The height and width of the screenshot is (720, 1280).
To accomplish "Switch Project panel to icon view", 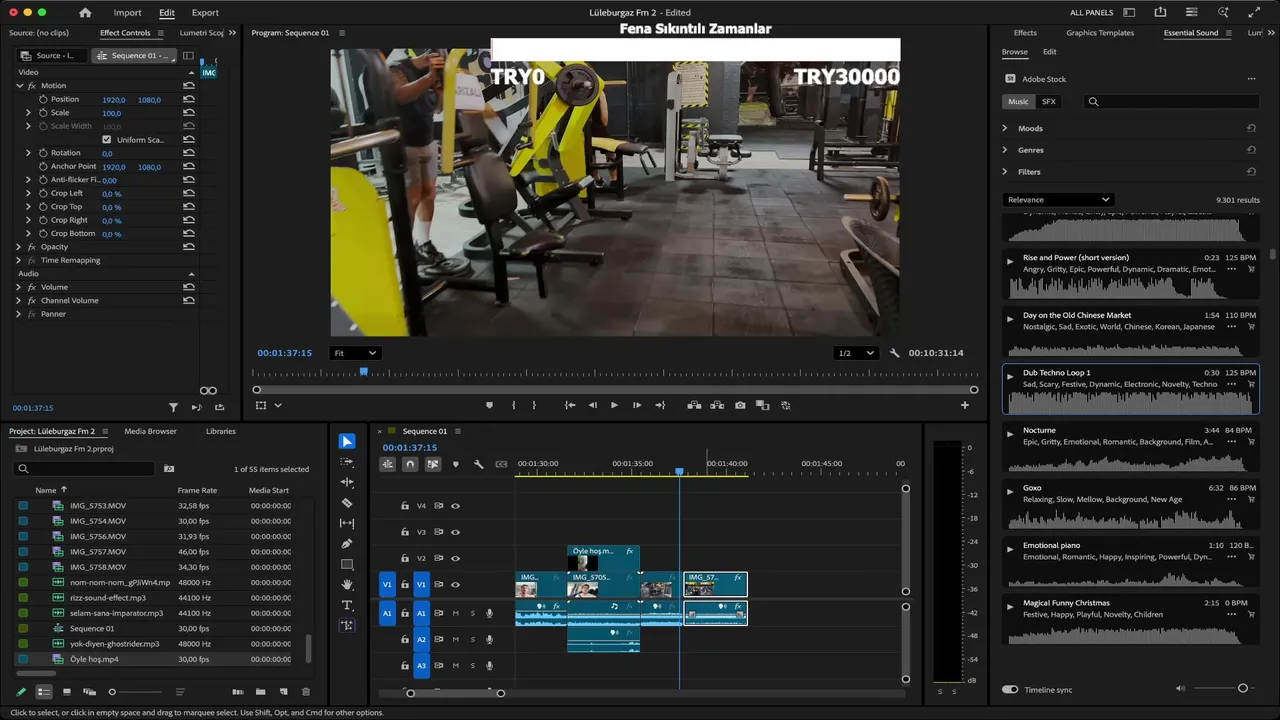I will point(67,692).
